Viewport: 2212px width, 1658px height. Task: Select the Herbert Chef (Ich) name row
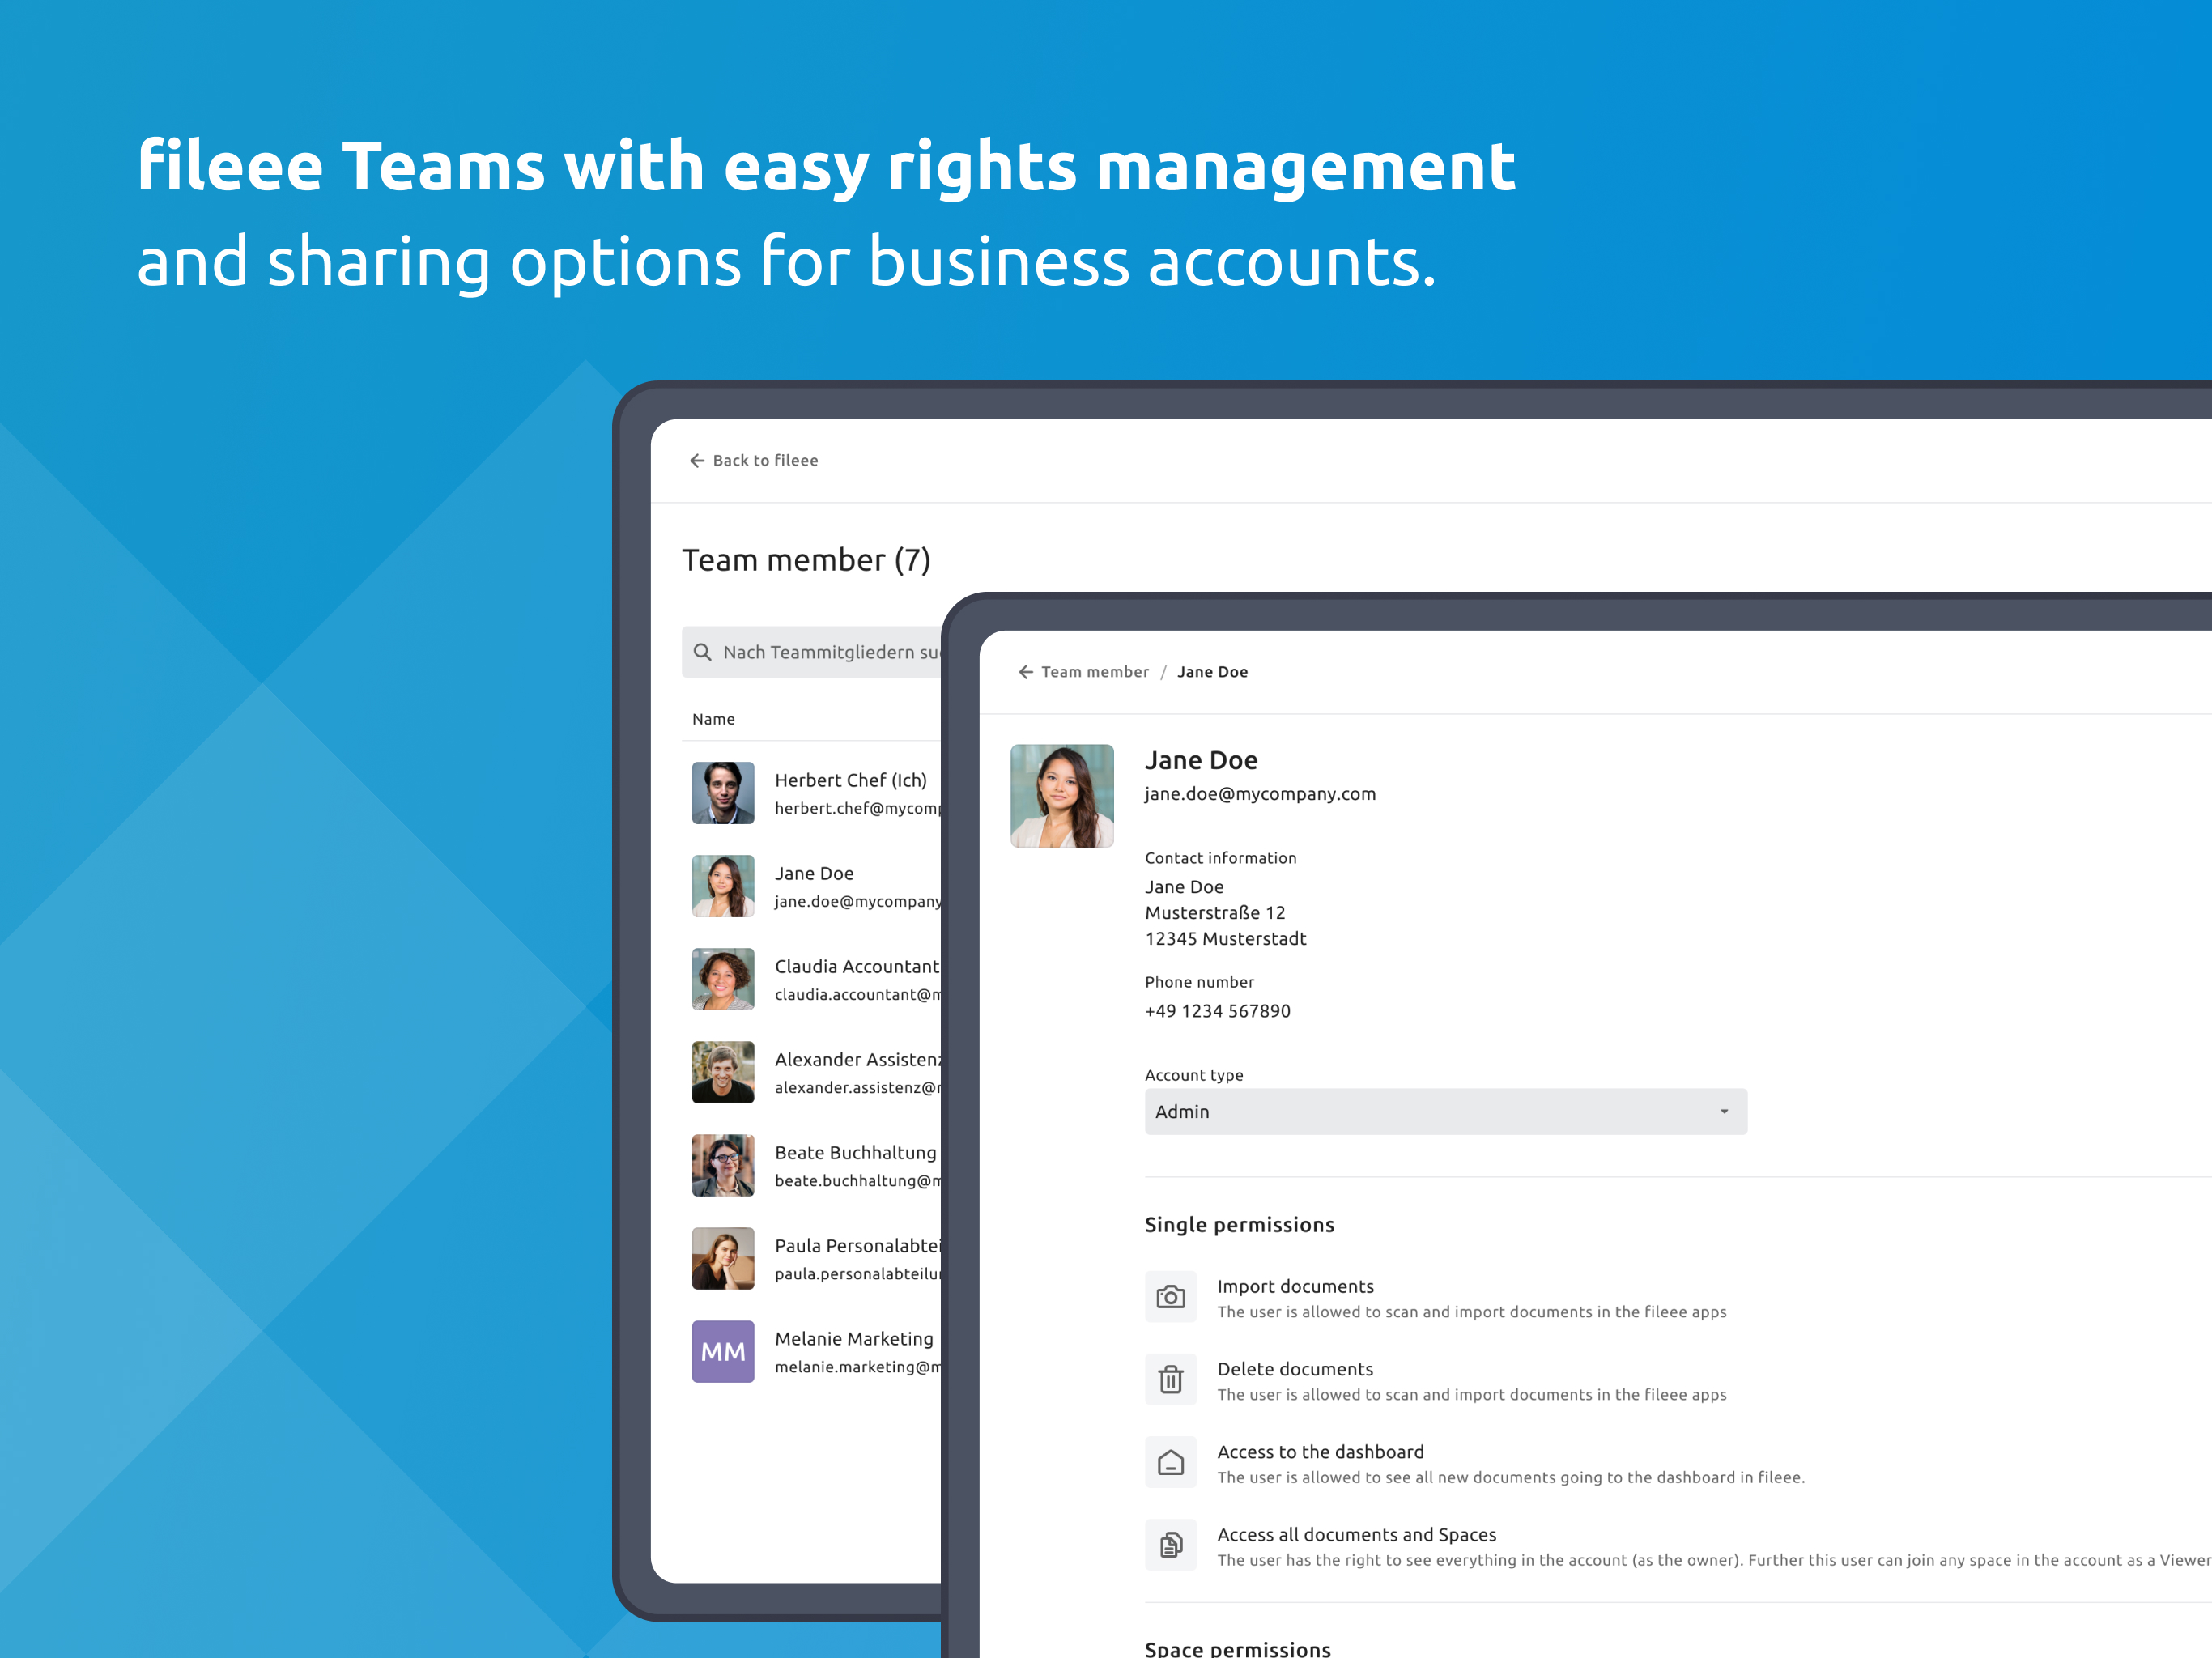coord(851,780)
